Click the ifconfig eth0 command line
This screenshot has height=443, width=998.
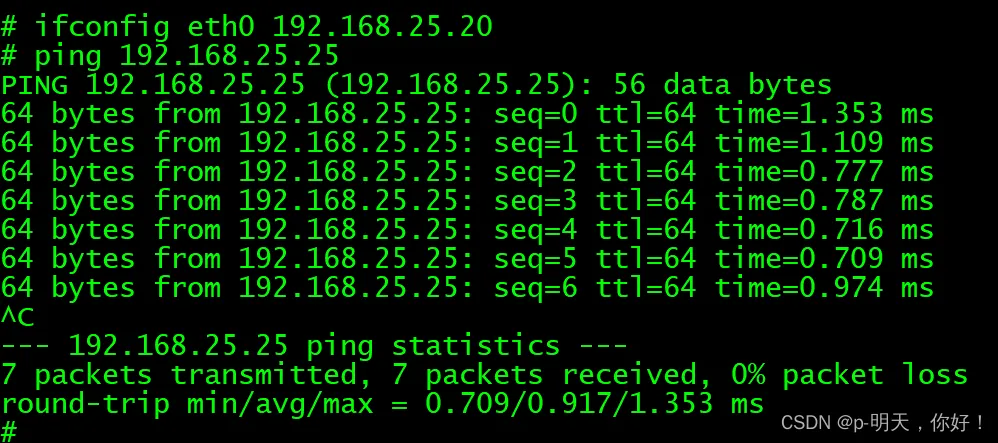coord(247,26)
